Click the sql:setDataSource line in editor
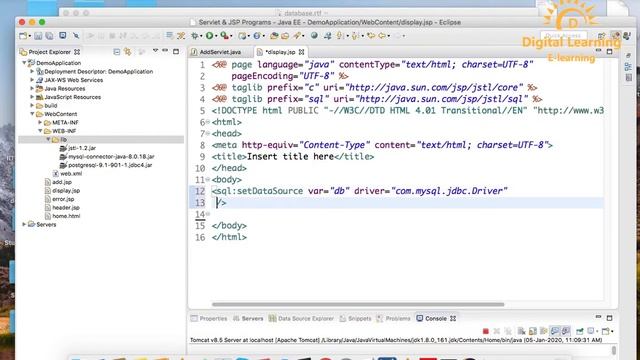The width and height of the screenshot is (640, 360). 359,191
